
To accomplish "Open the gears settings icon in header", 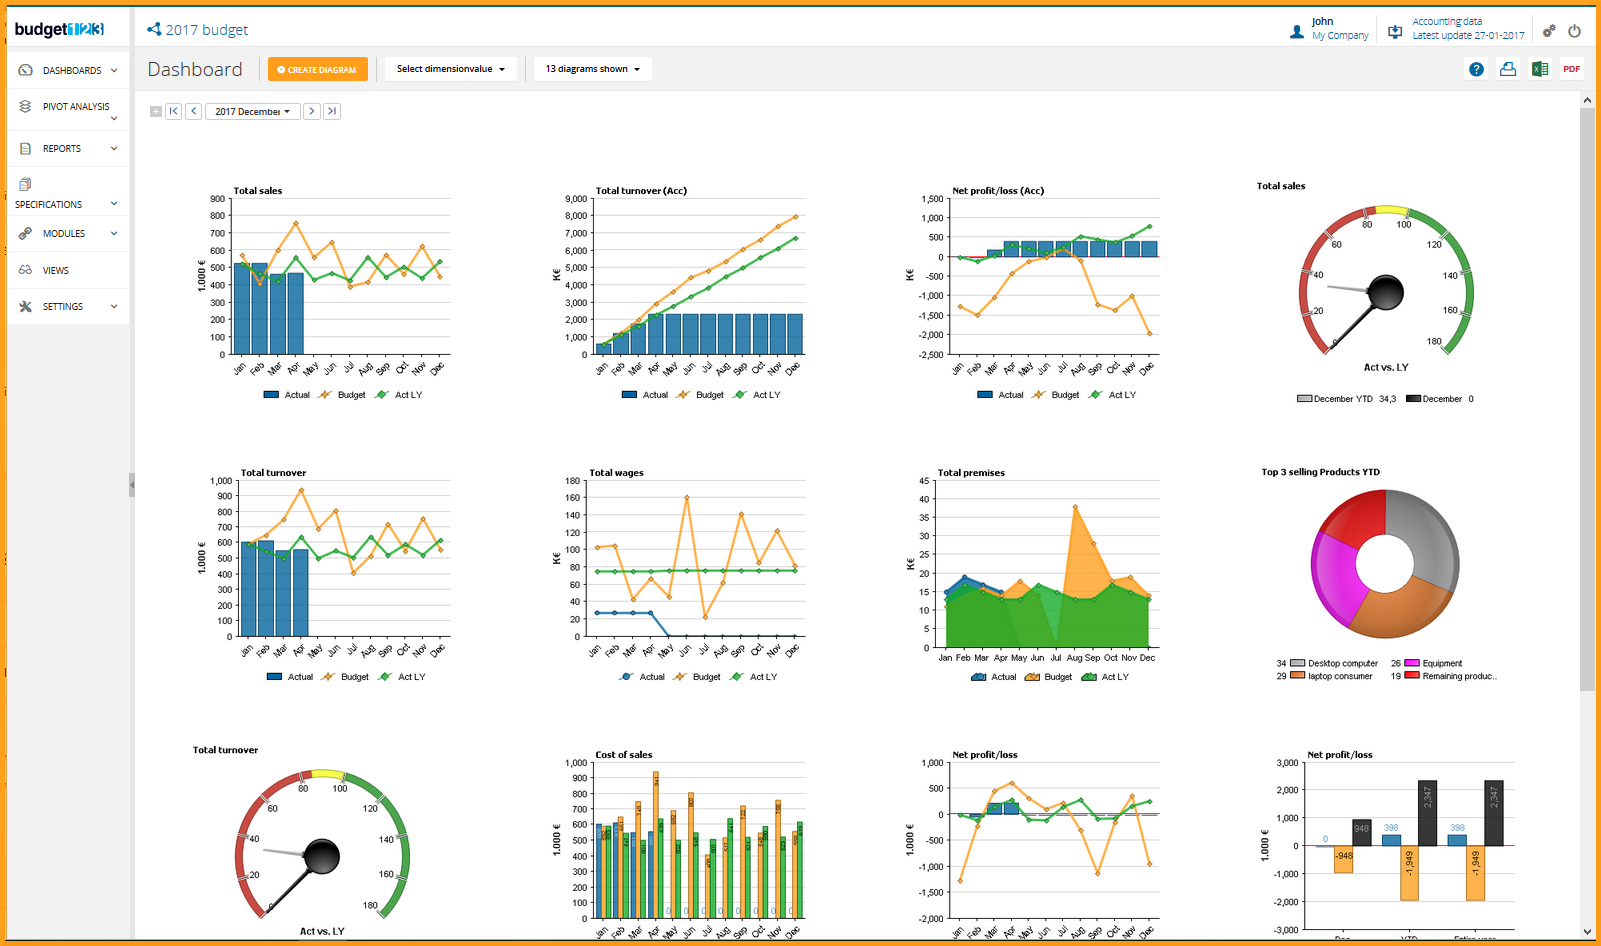I will tap(1549, 31).
